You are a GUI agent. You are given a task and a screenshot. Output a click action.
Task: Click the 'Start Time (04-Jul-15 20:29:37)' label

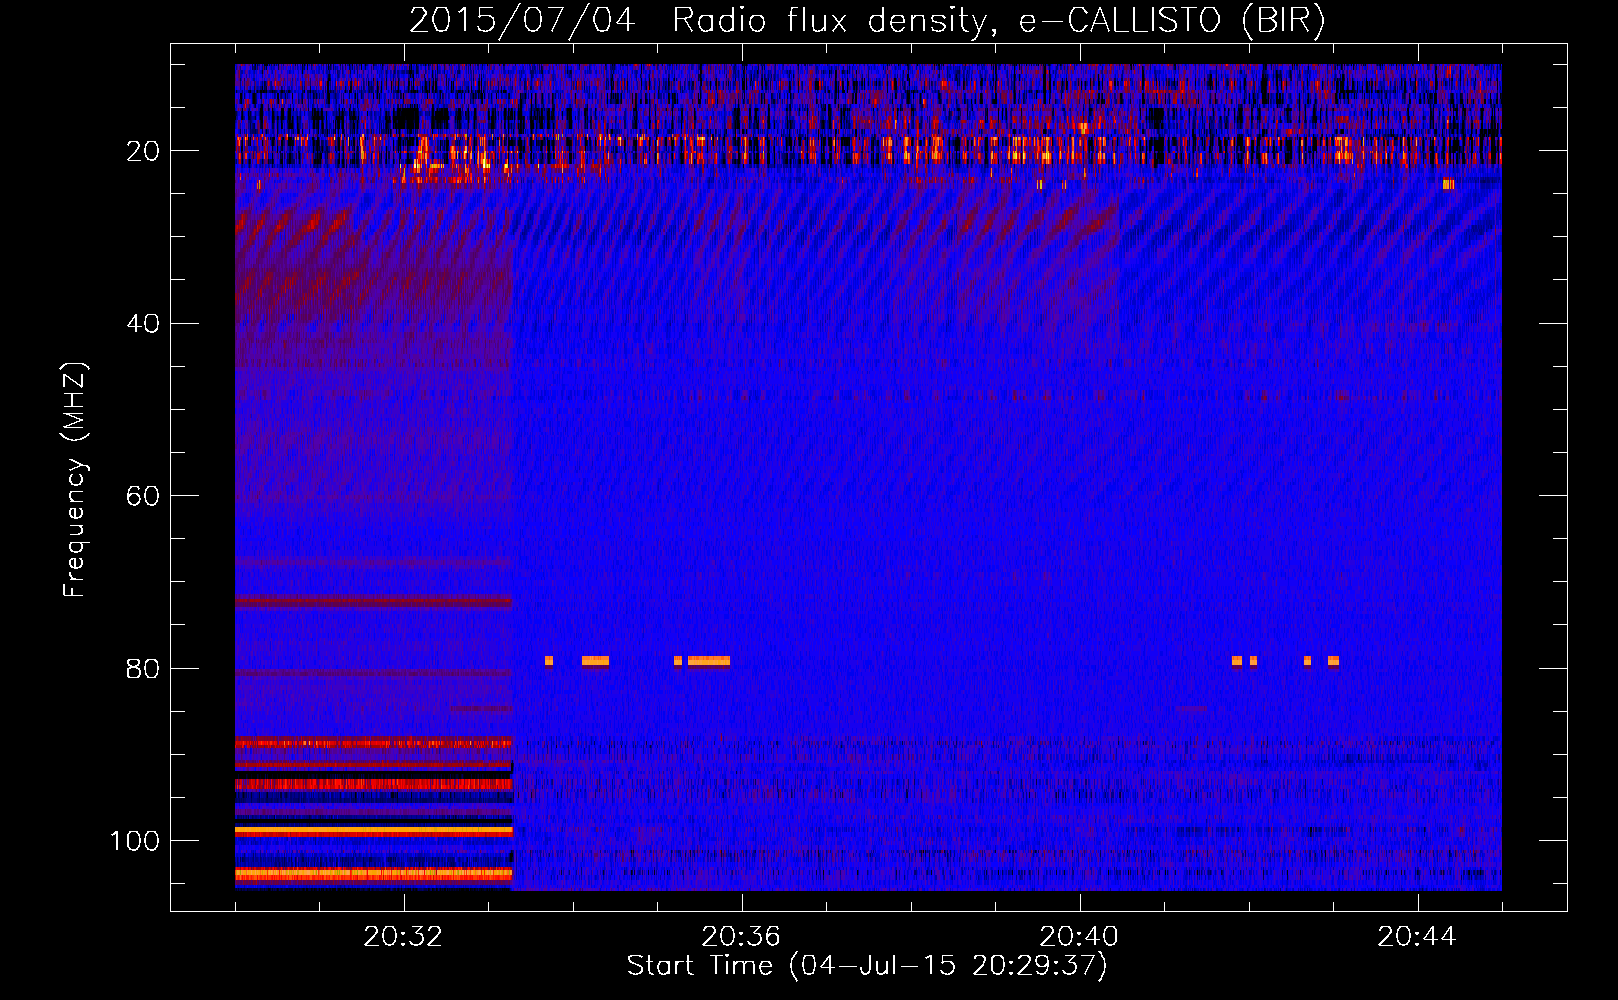click(x=867, y=966)
